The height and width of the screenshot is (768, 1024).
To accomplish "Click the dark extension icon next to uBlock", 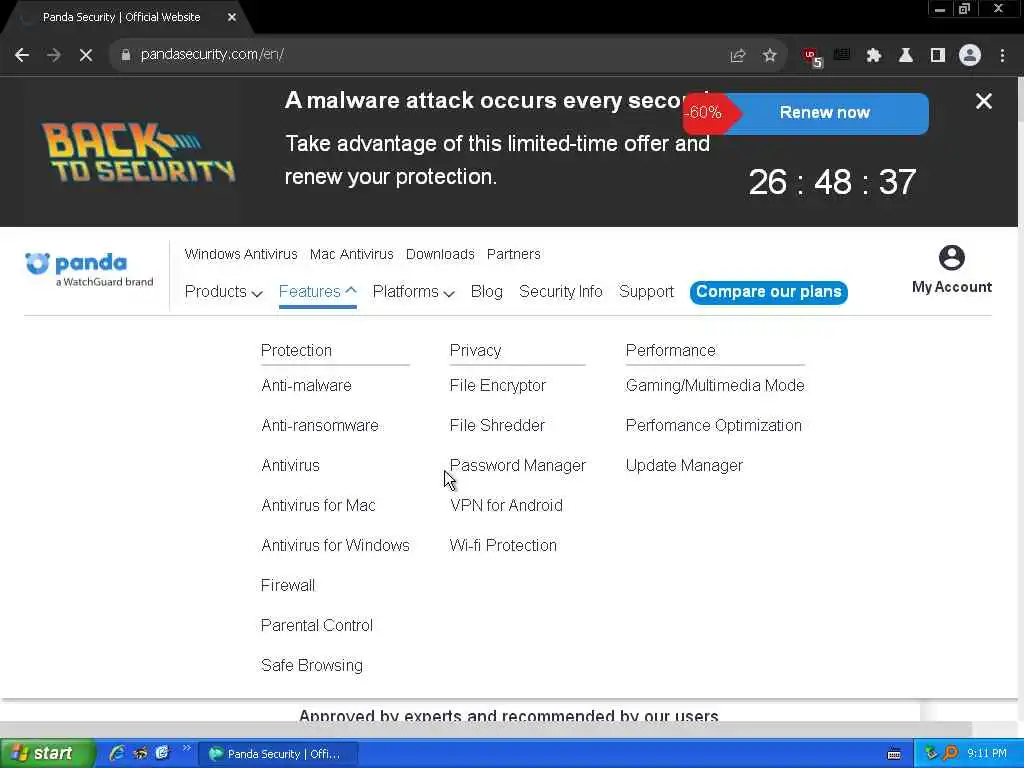I will coord(842,55).
